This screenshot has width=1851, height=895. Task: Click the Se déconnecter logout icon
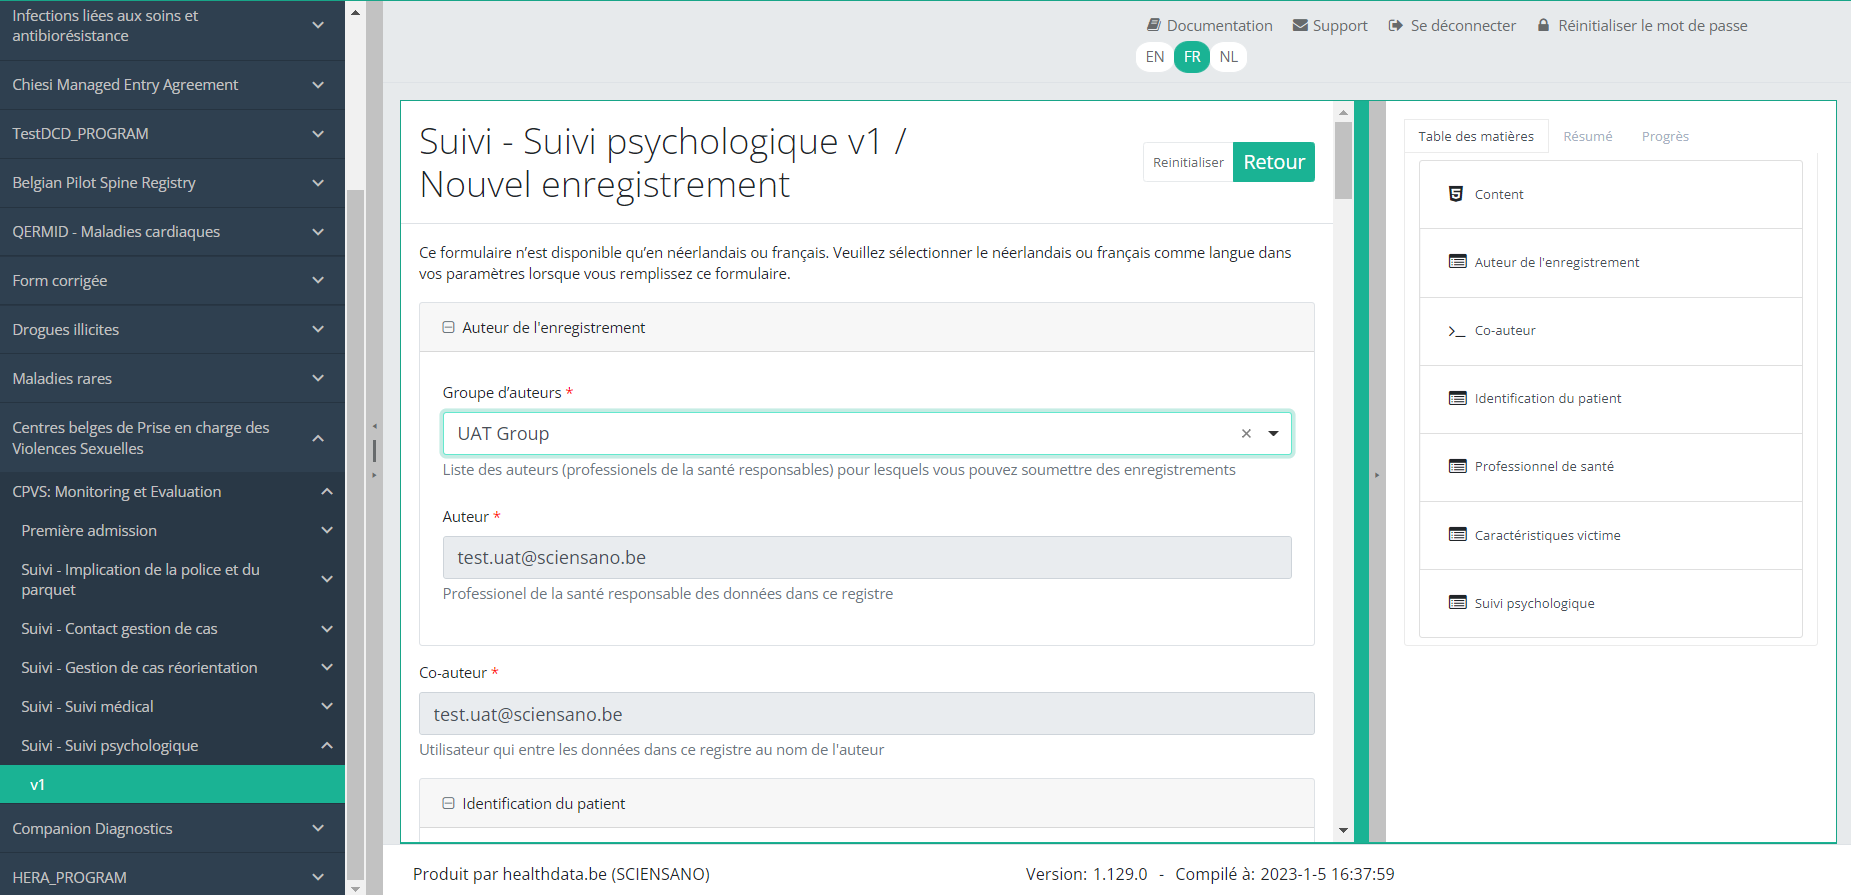pos(1396,25)
